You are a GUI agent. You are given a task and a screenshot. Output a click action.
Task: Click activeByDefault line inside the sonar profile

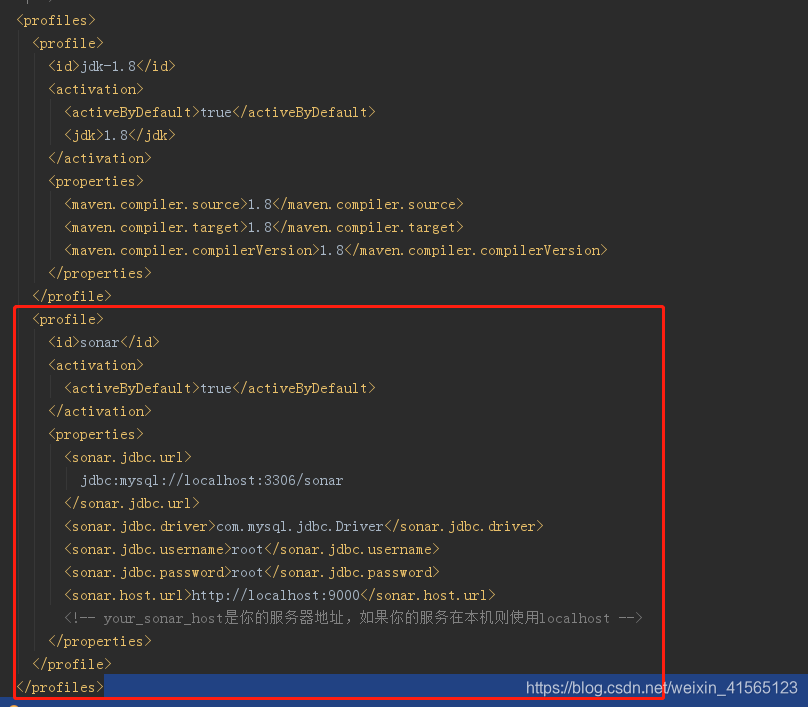coord(220,389)
